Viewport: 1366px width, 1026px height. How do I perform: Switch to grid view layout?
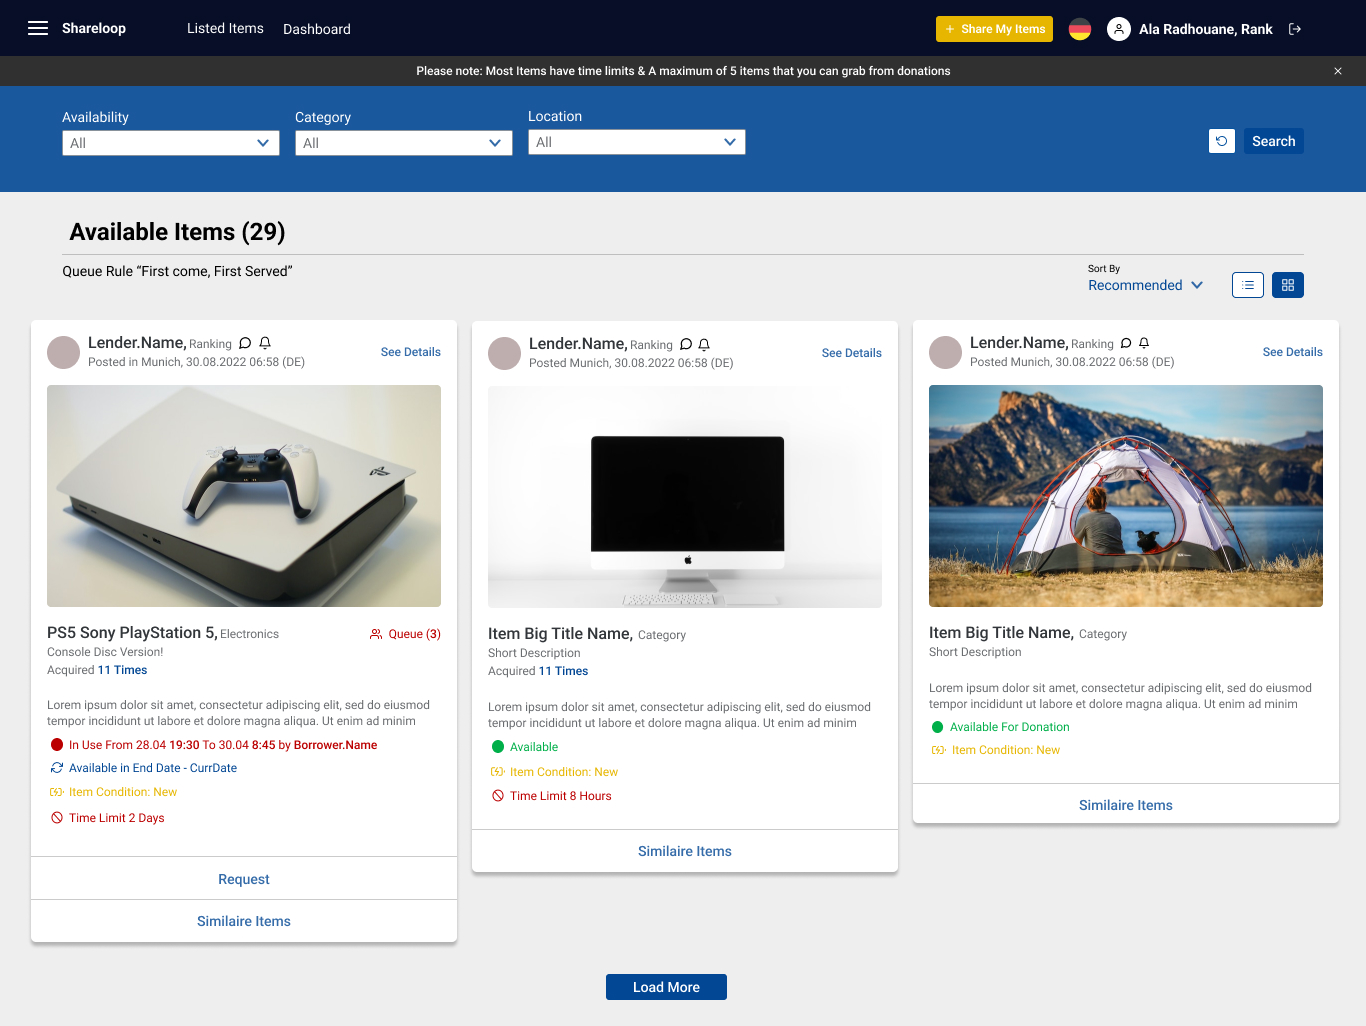[x=1288, y=285]
